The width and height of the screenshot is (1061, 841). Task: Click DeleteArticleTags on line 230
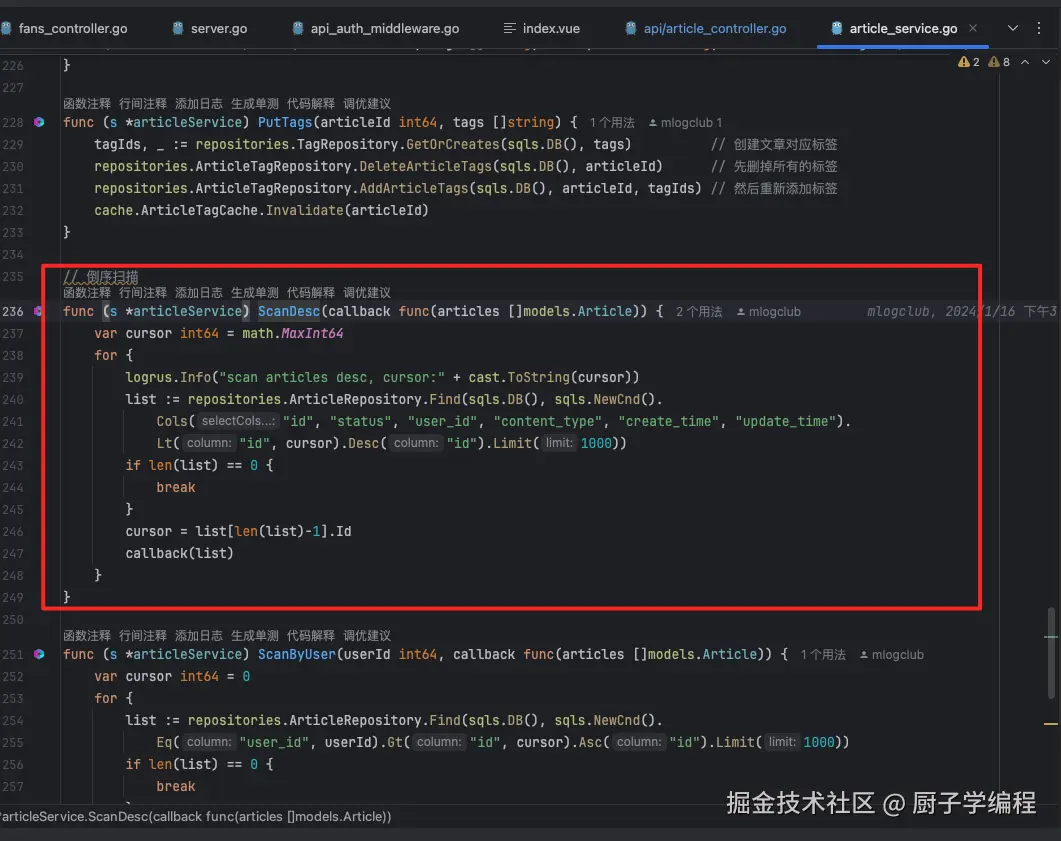[x=426, y=166]
